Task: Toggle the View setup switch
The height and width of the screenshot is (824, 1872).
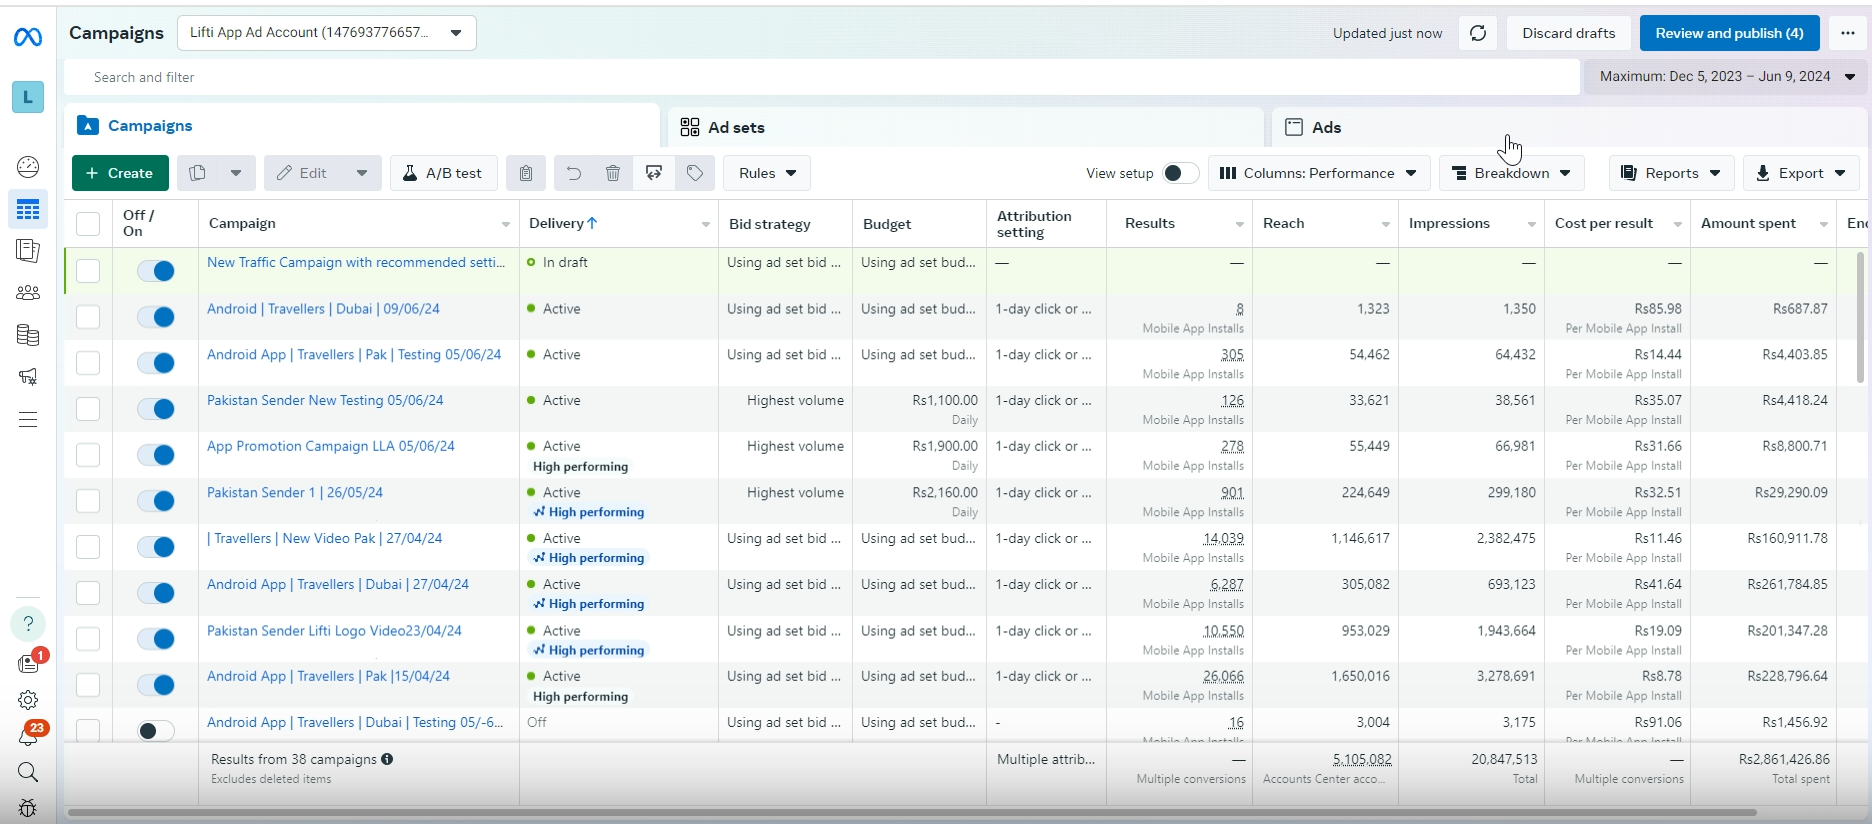Action: coord(1180,173)
